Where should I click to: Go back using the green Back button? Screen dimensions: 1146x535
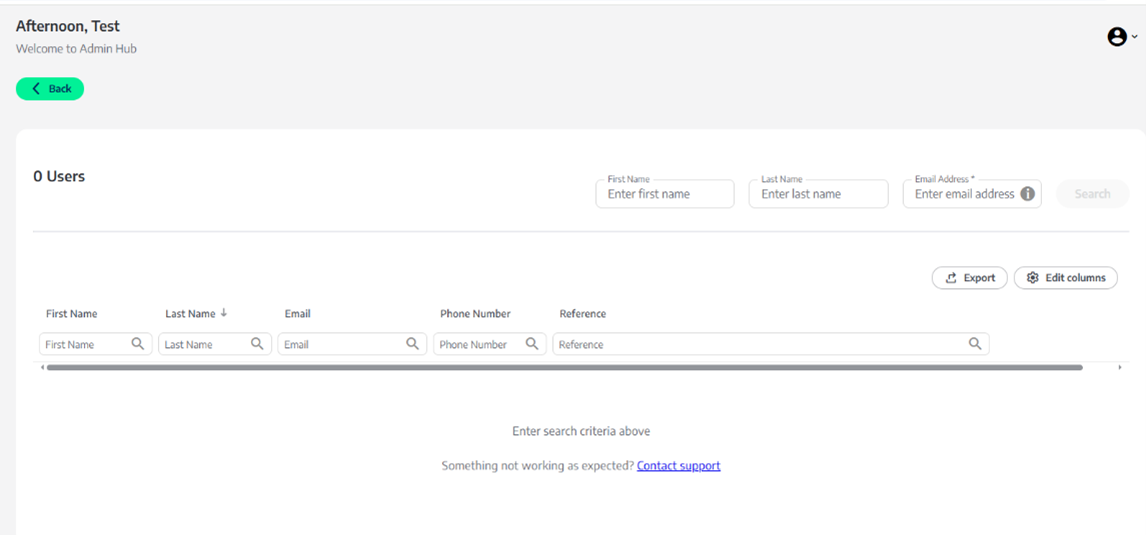(50, 88)
